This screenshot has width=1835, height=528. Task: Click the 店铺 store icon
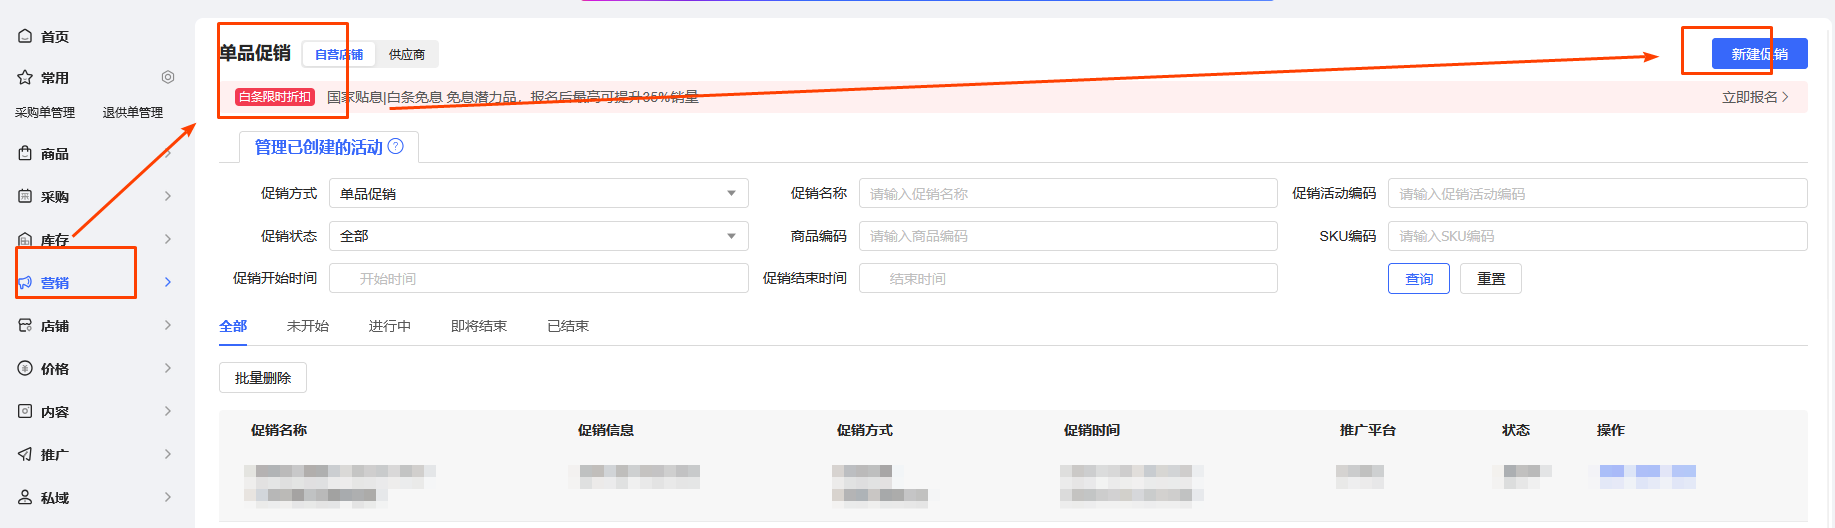pyautogui.click(x=25, y=325)
